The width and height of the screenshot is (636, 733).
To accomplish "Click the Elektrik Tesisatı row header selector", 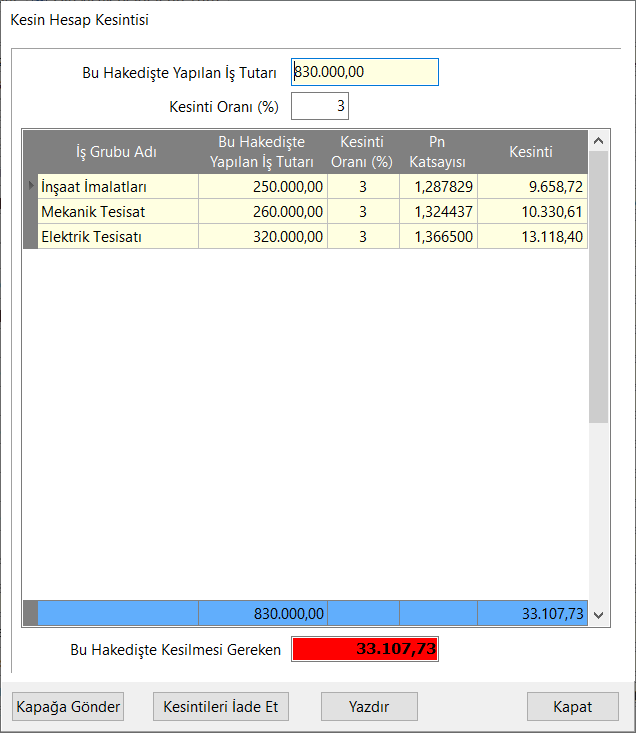I will [x=30, y=236].
